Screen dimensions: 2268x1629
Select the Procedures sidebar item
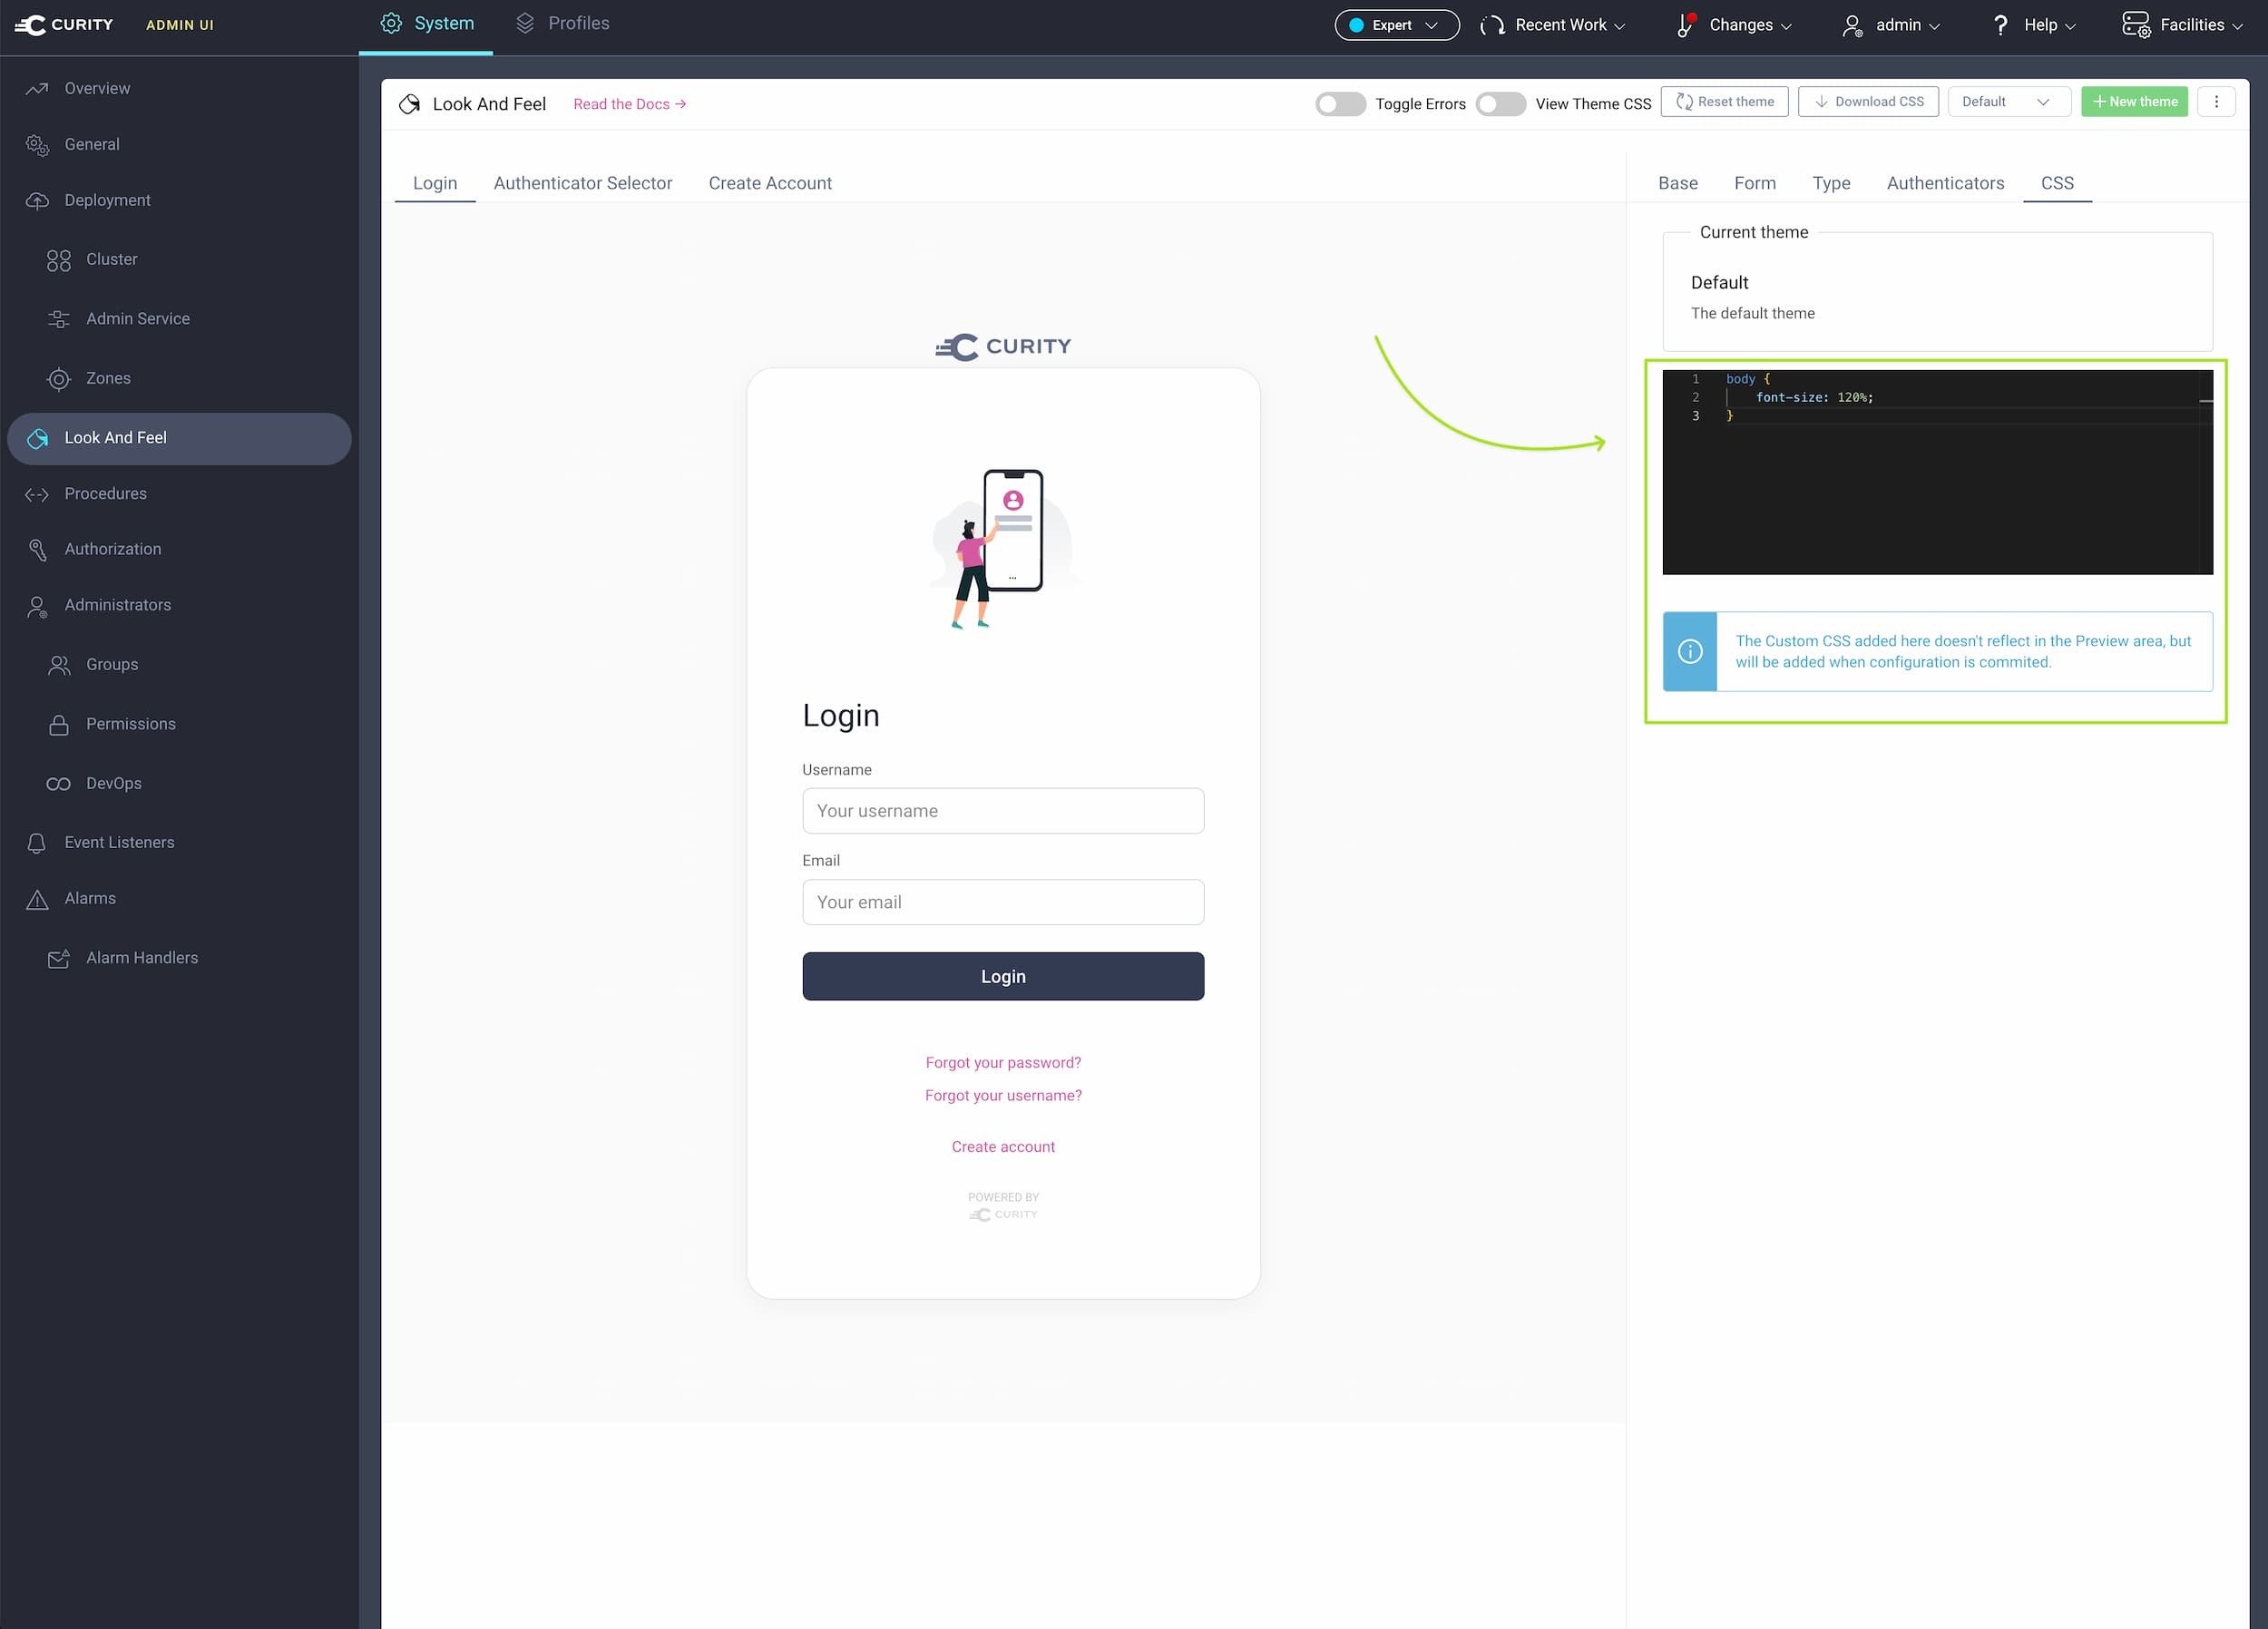tap(105, 493)
